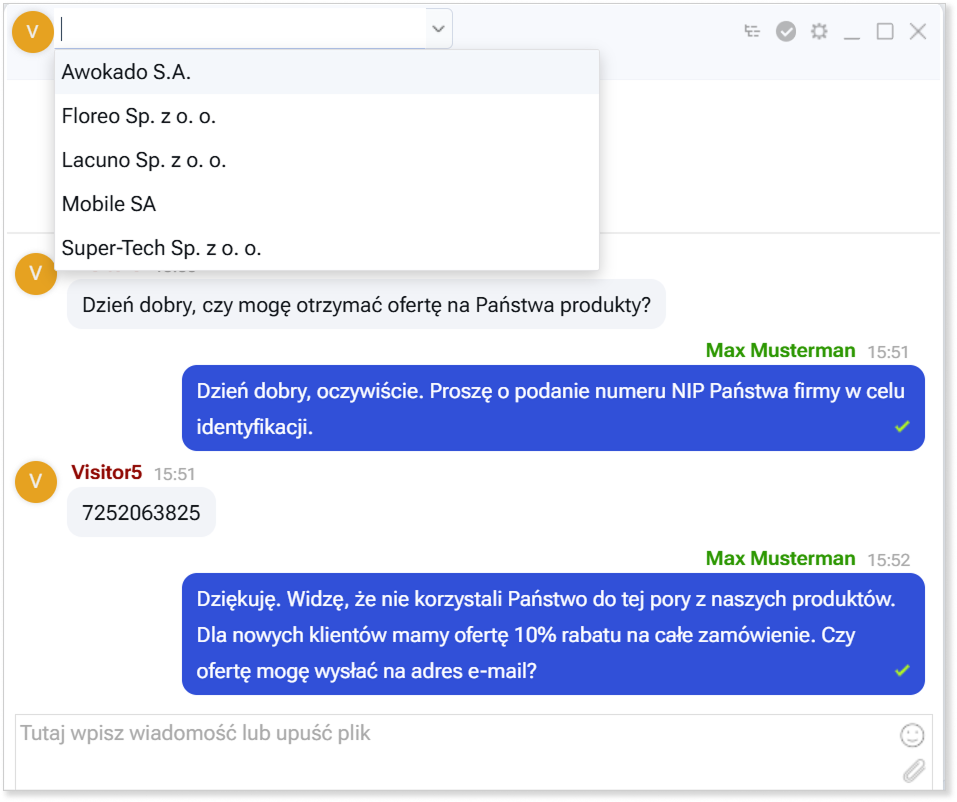Click the paperclip attach file icon
Image resolution: width=957 pixels, height=802 pixels.
913,770
